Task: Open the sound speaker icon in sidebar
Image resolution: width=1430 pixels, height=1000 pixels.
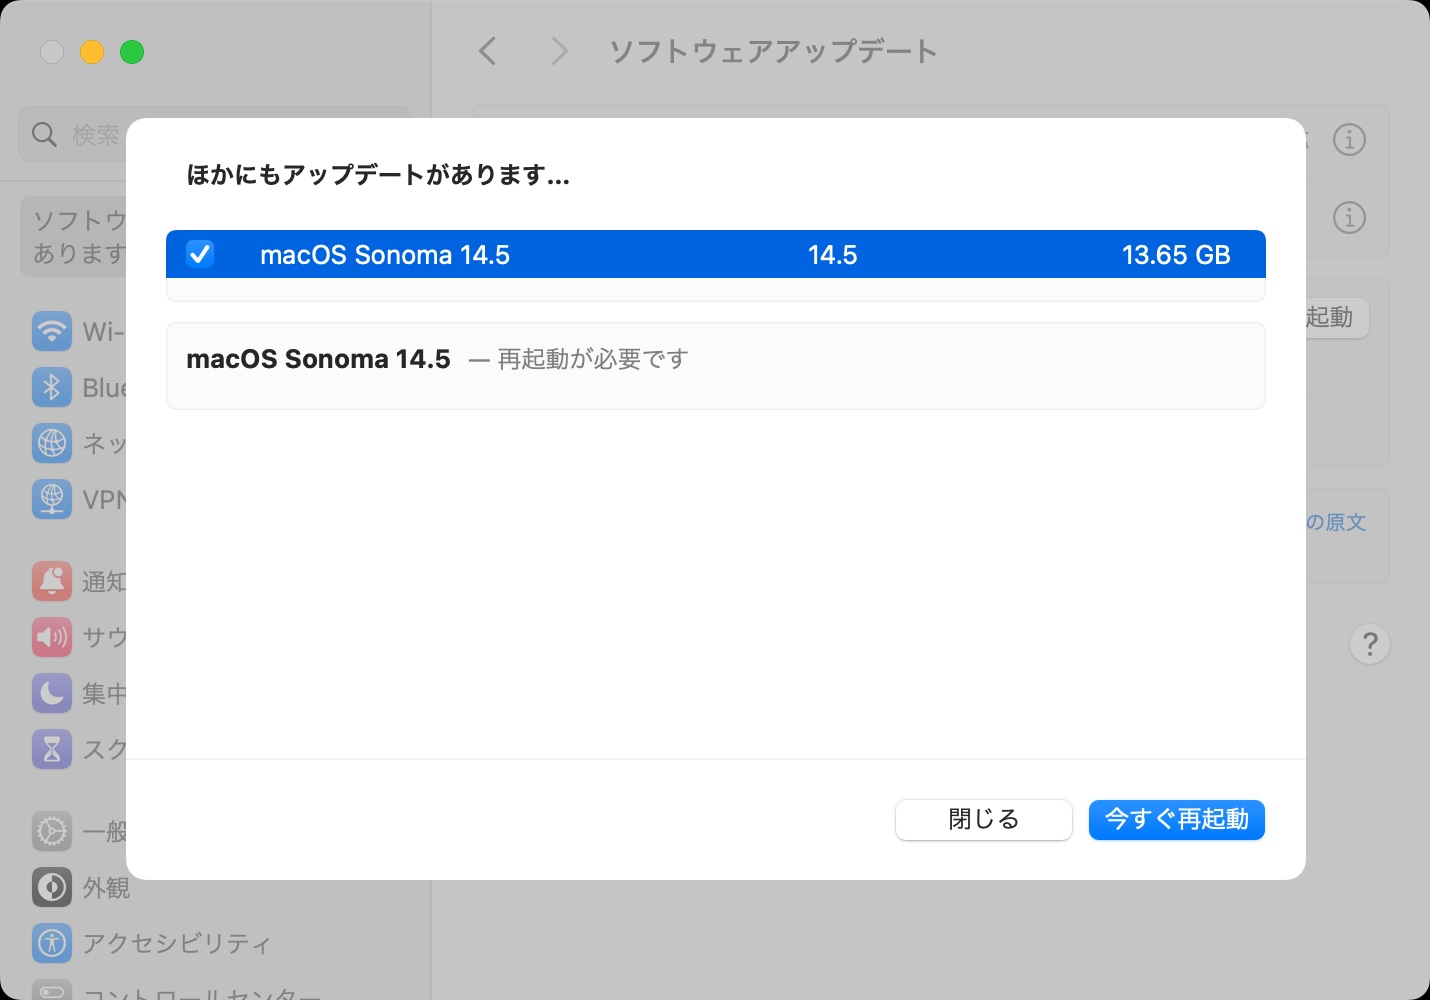Action: (x=52, y=637)
